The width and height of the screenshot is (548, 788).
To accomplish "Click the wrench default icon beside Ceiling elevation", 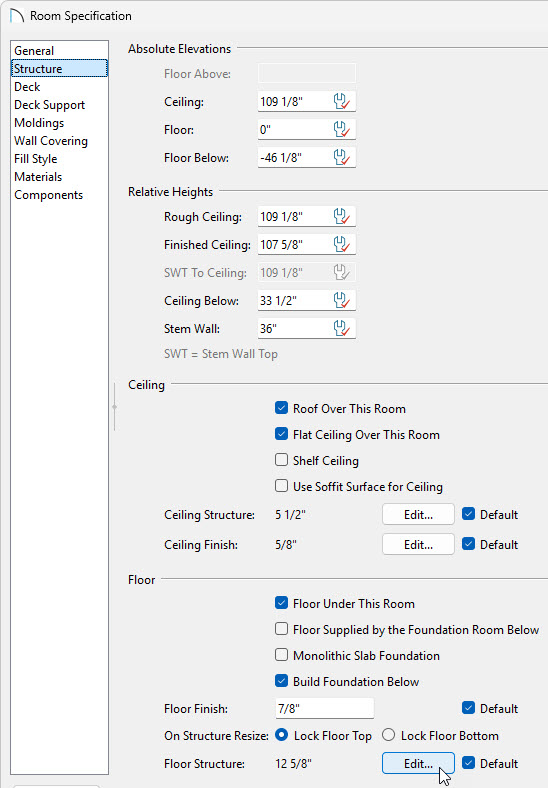I will 342,102.
